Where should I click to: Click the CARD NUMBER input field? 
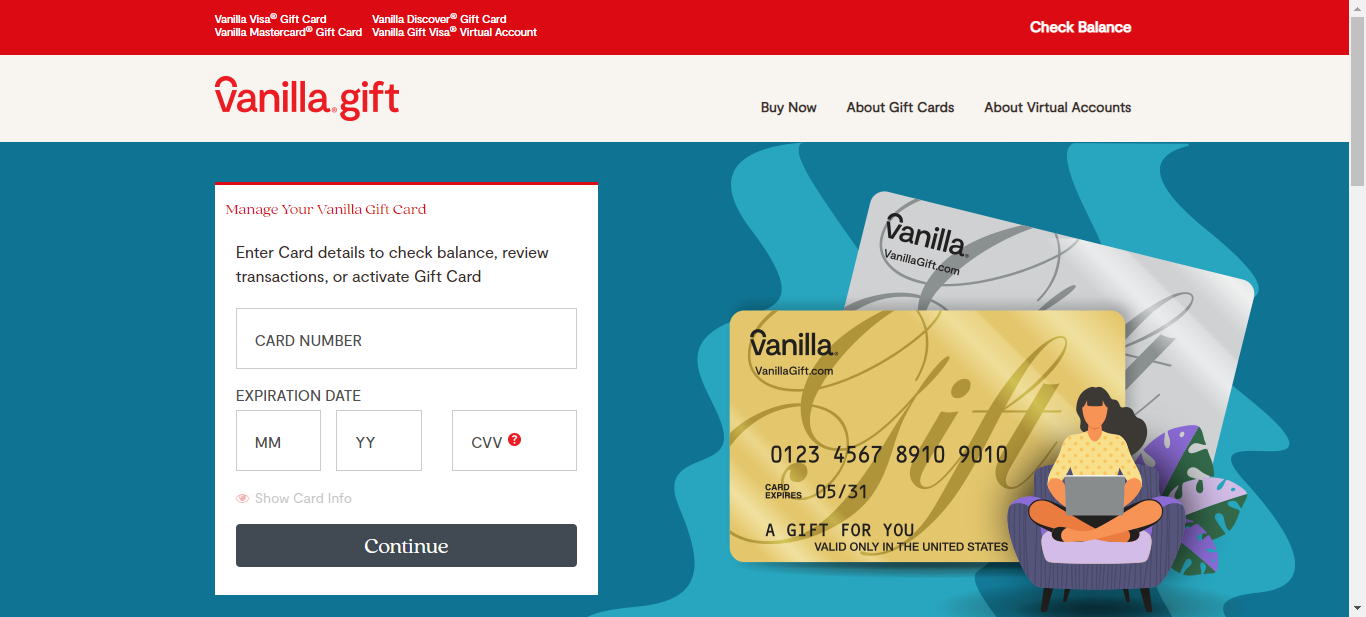[x=406, y=338]
